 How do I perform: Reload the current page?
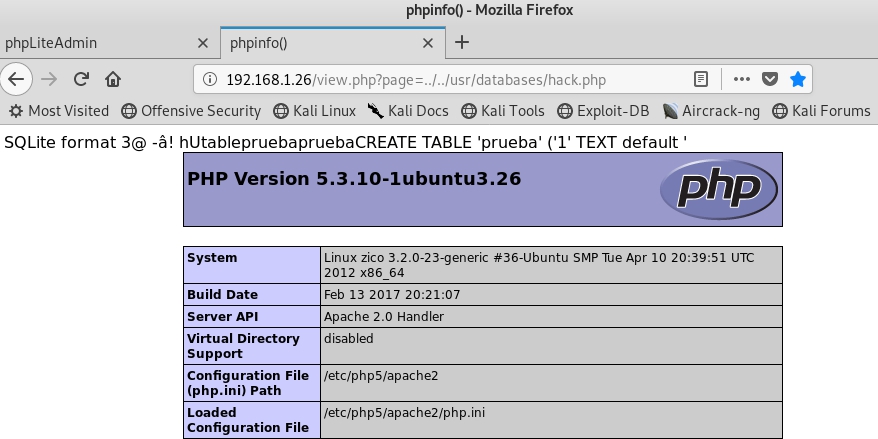point(81,79)
